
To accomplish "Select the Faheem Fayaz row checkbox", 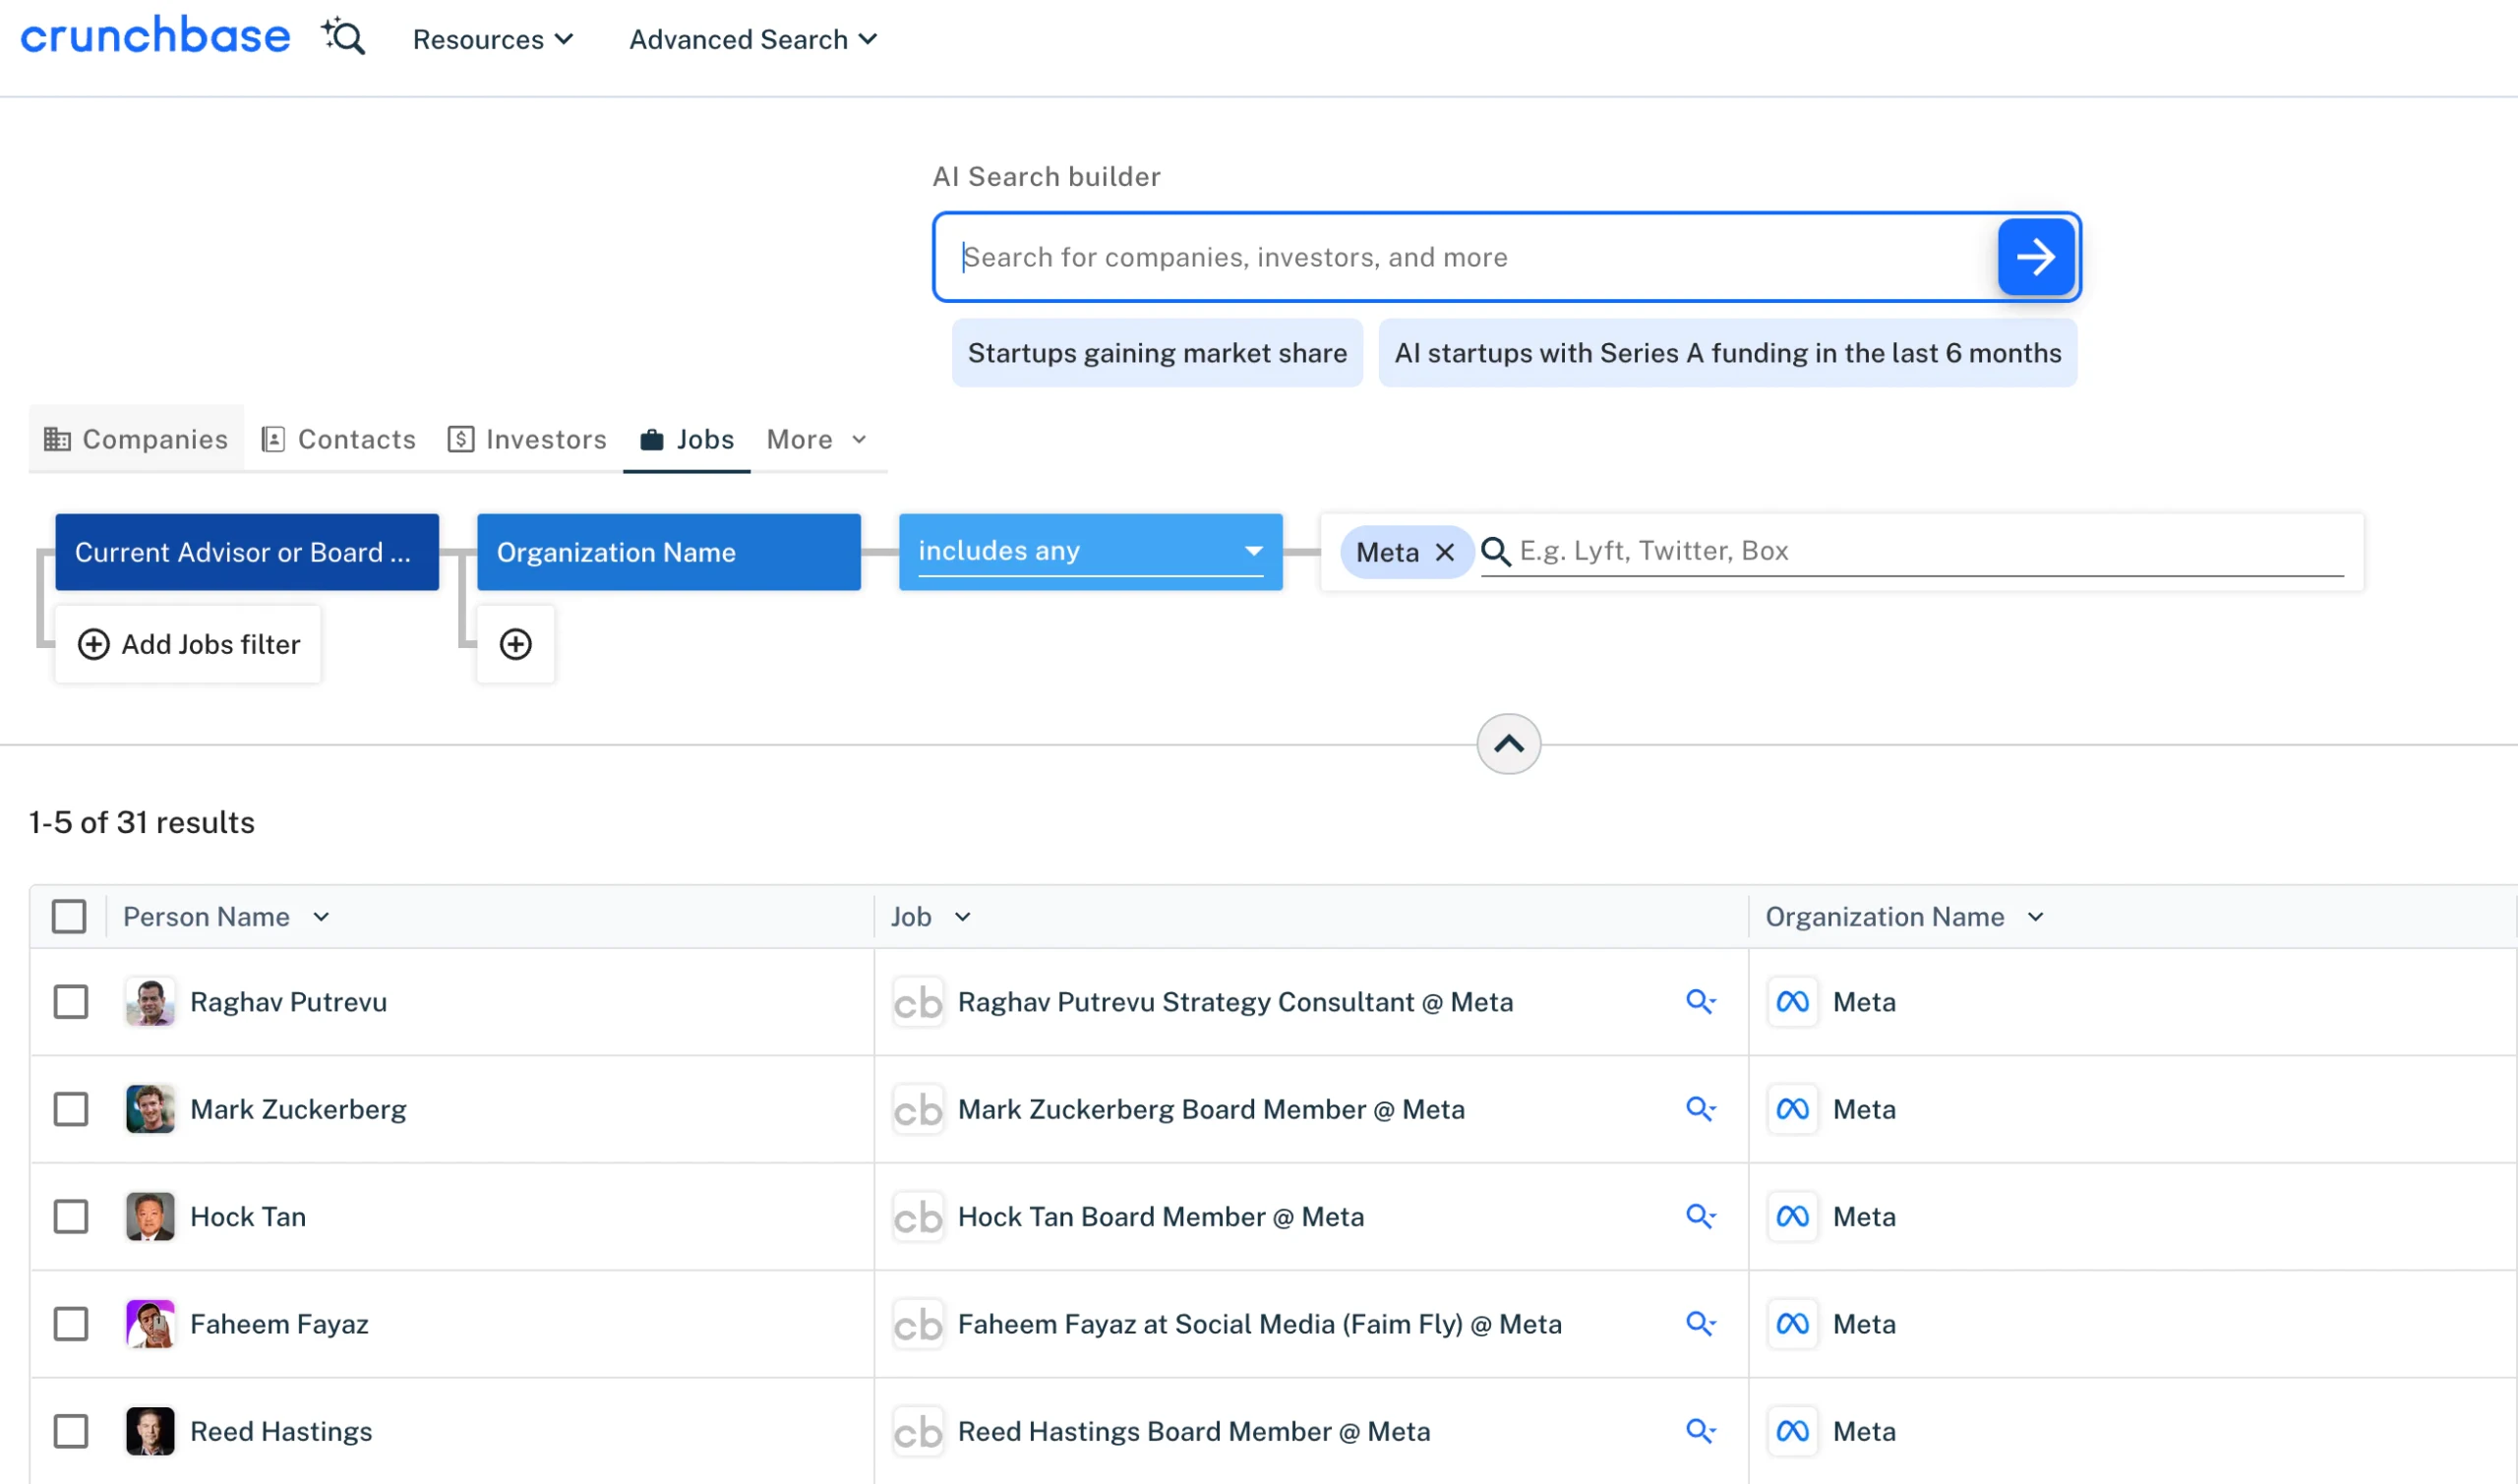I will tap(71, 1324).
